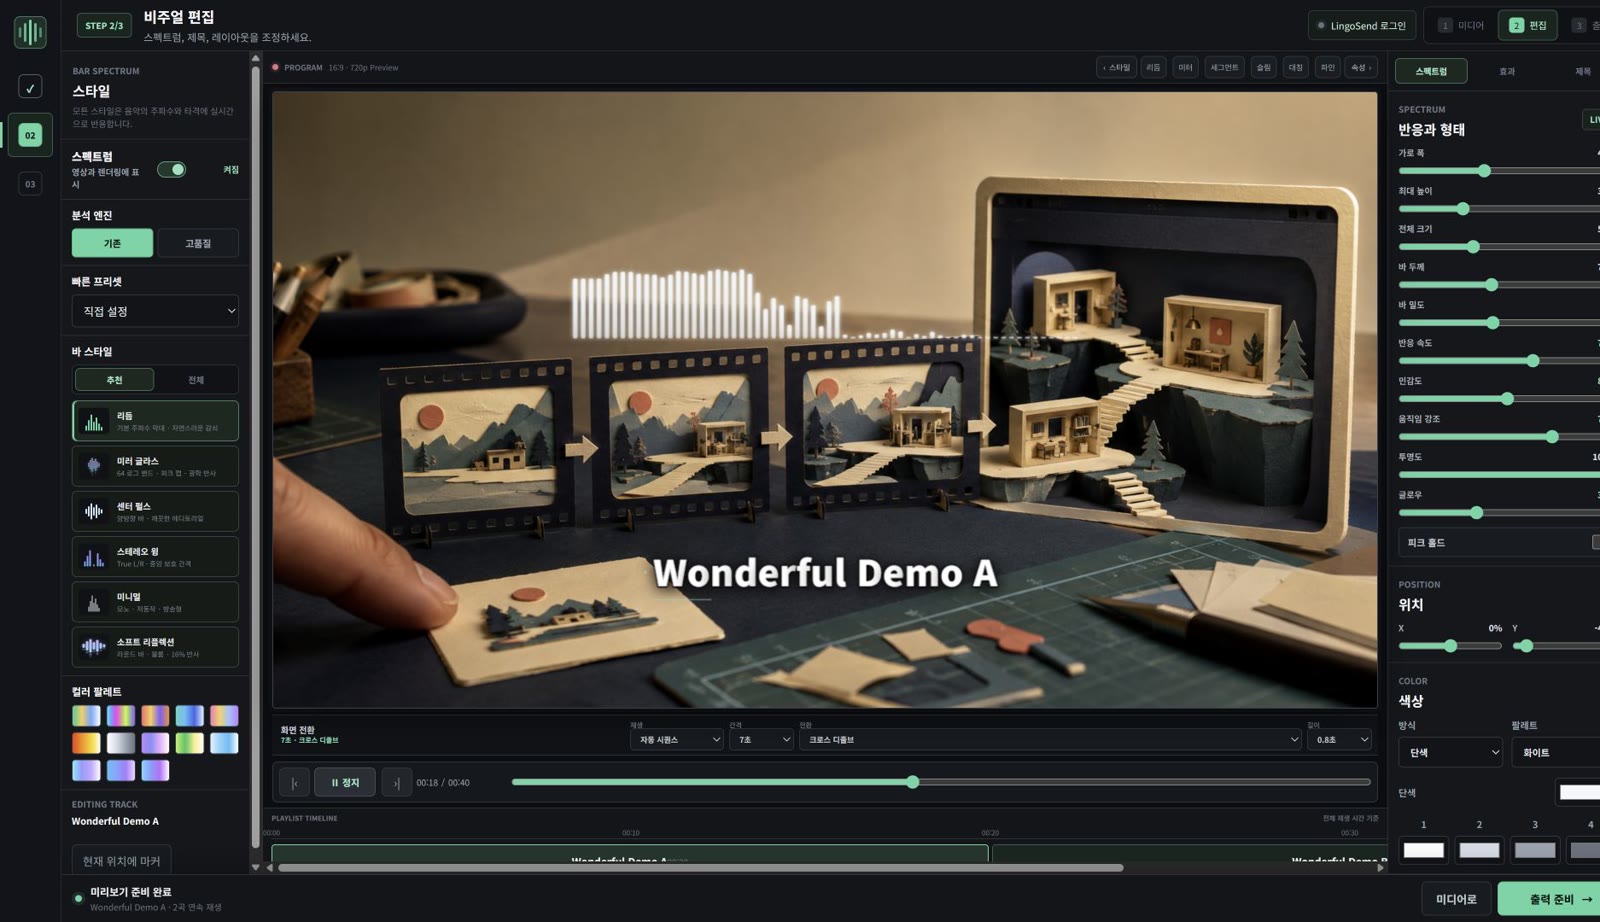Jump to previous track in player
Viewport: 1600px width, 922px height.
click(x=294, y=783)
